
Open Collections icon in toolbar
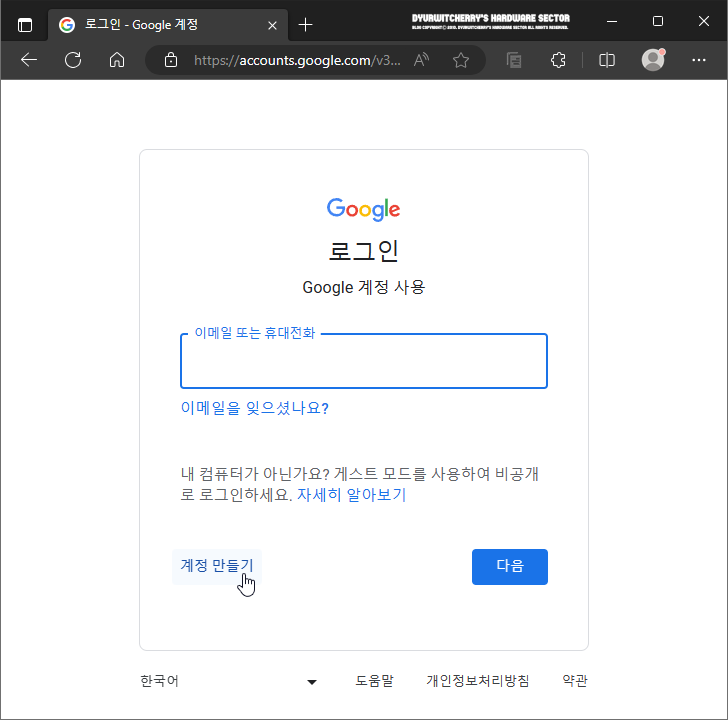click(514, 60)
